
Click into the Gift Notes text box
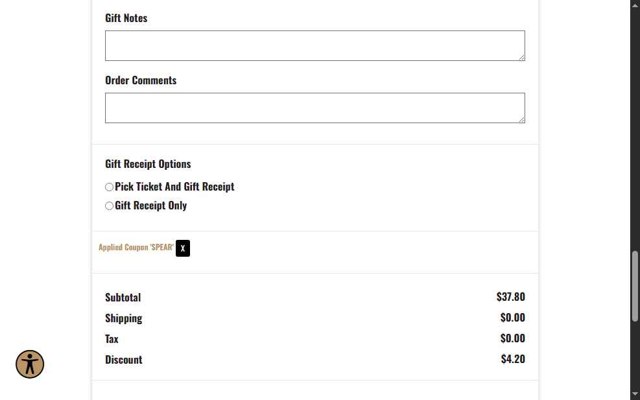[x=315, y=46]
